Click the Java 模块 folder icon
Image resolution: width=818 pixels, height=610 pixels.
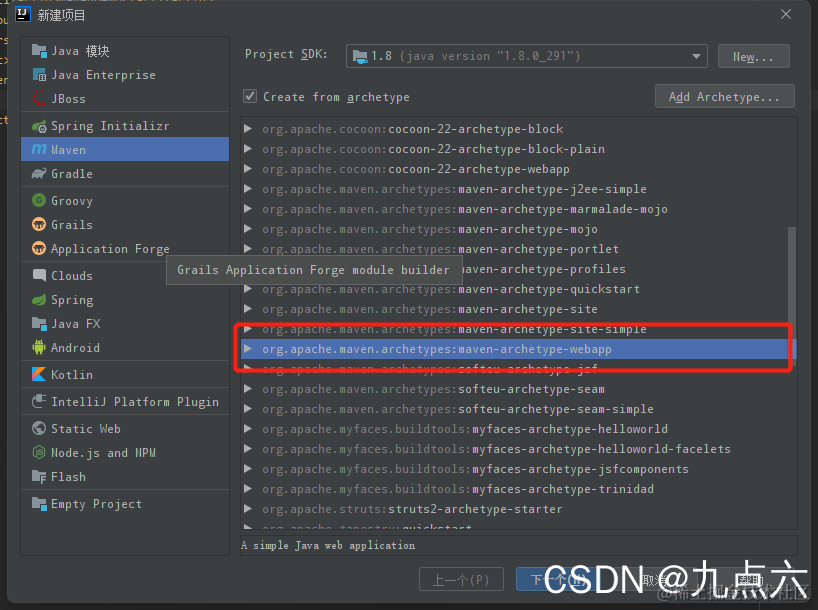coord(39,51)
